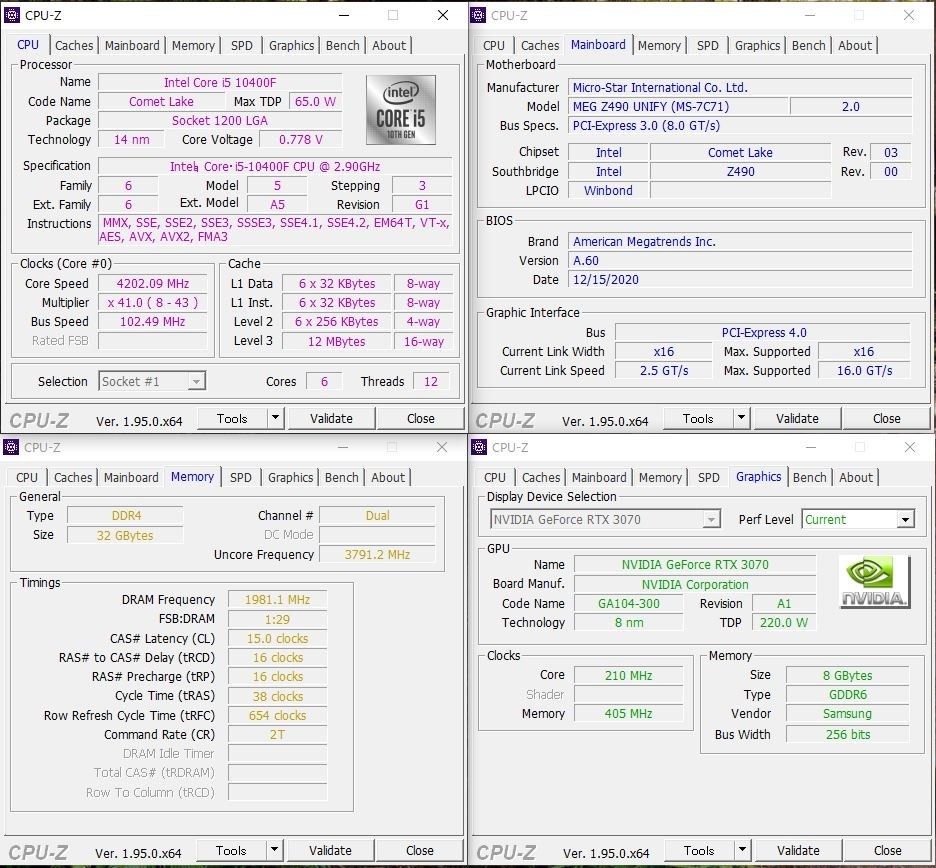Image resolution: width=936 pixels, height=868 pixels.
Task: Expand the Tools arrow in the Memory window
Action: (274, 850)
